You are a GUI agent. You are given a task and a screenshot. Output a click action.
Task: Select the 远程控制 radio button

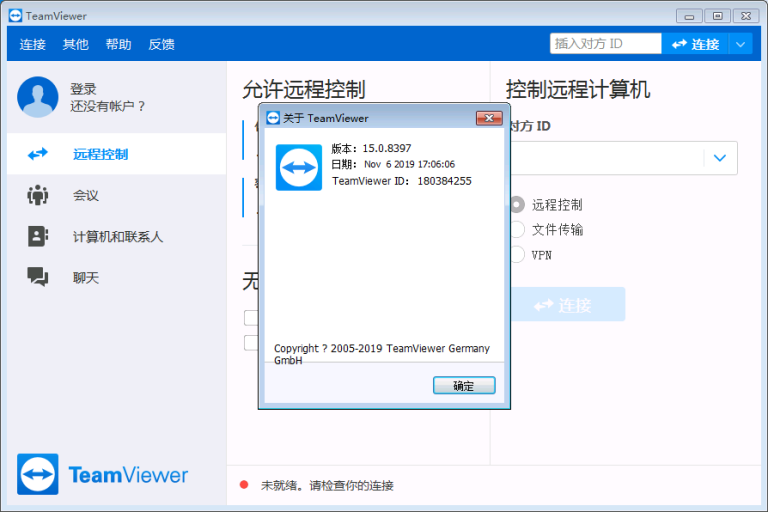(x=517, y=204)
